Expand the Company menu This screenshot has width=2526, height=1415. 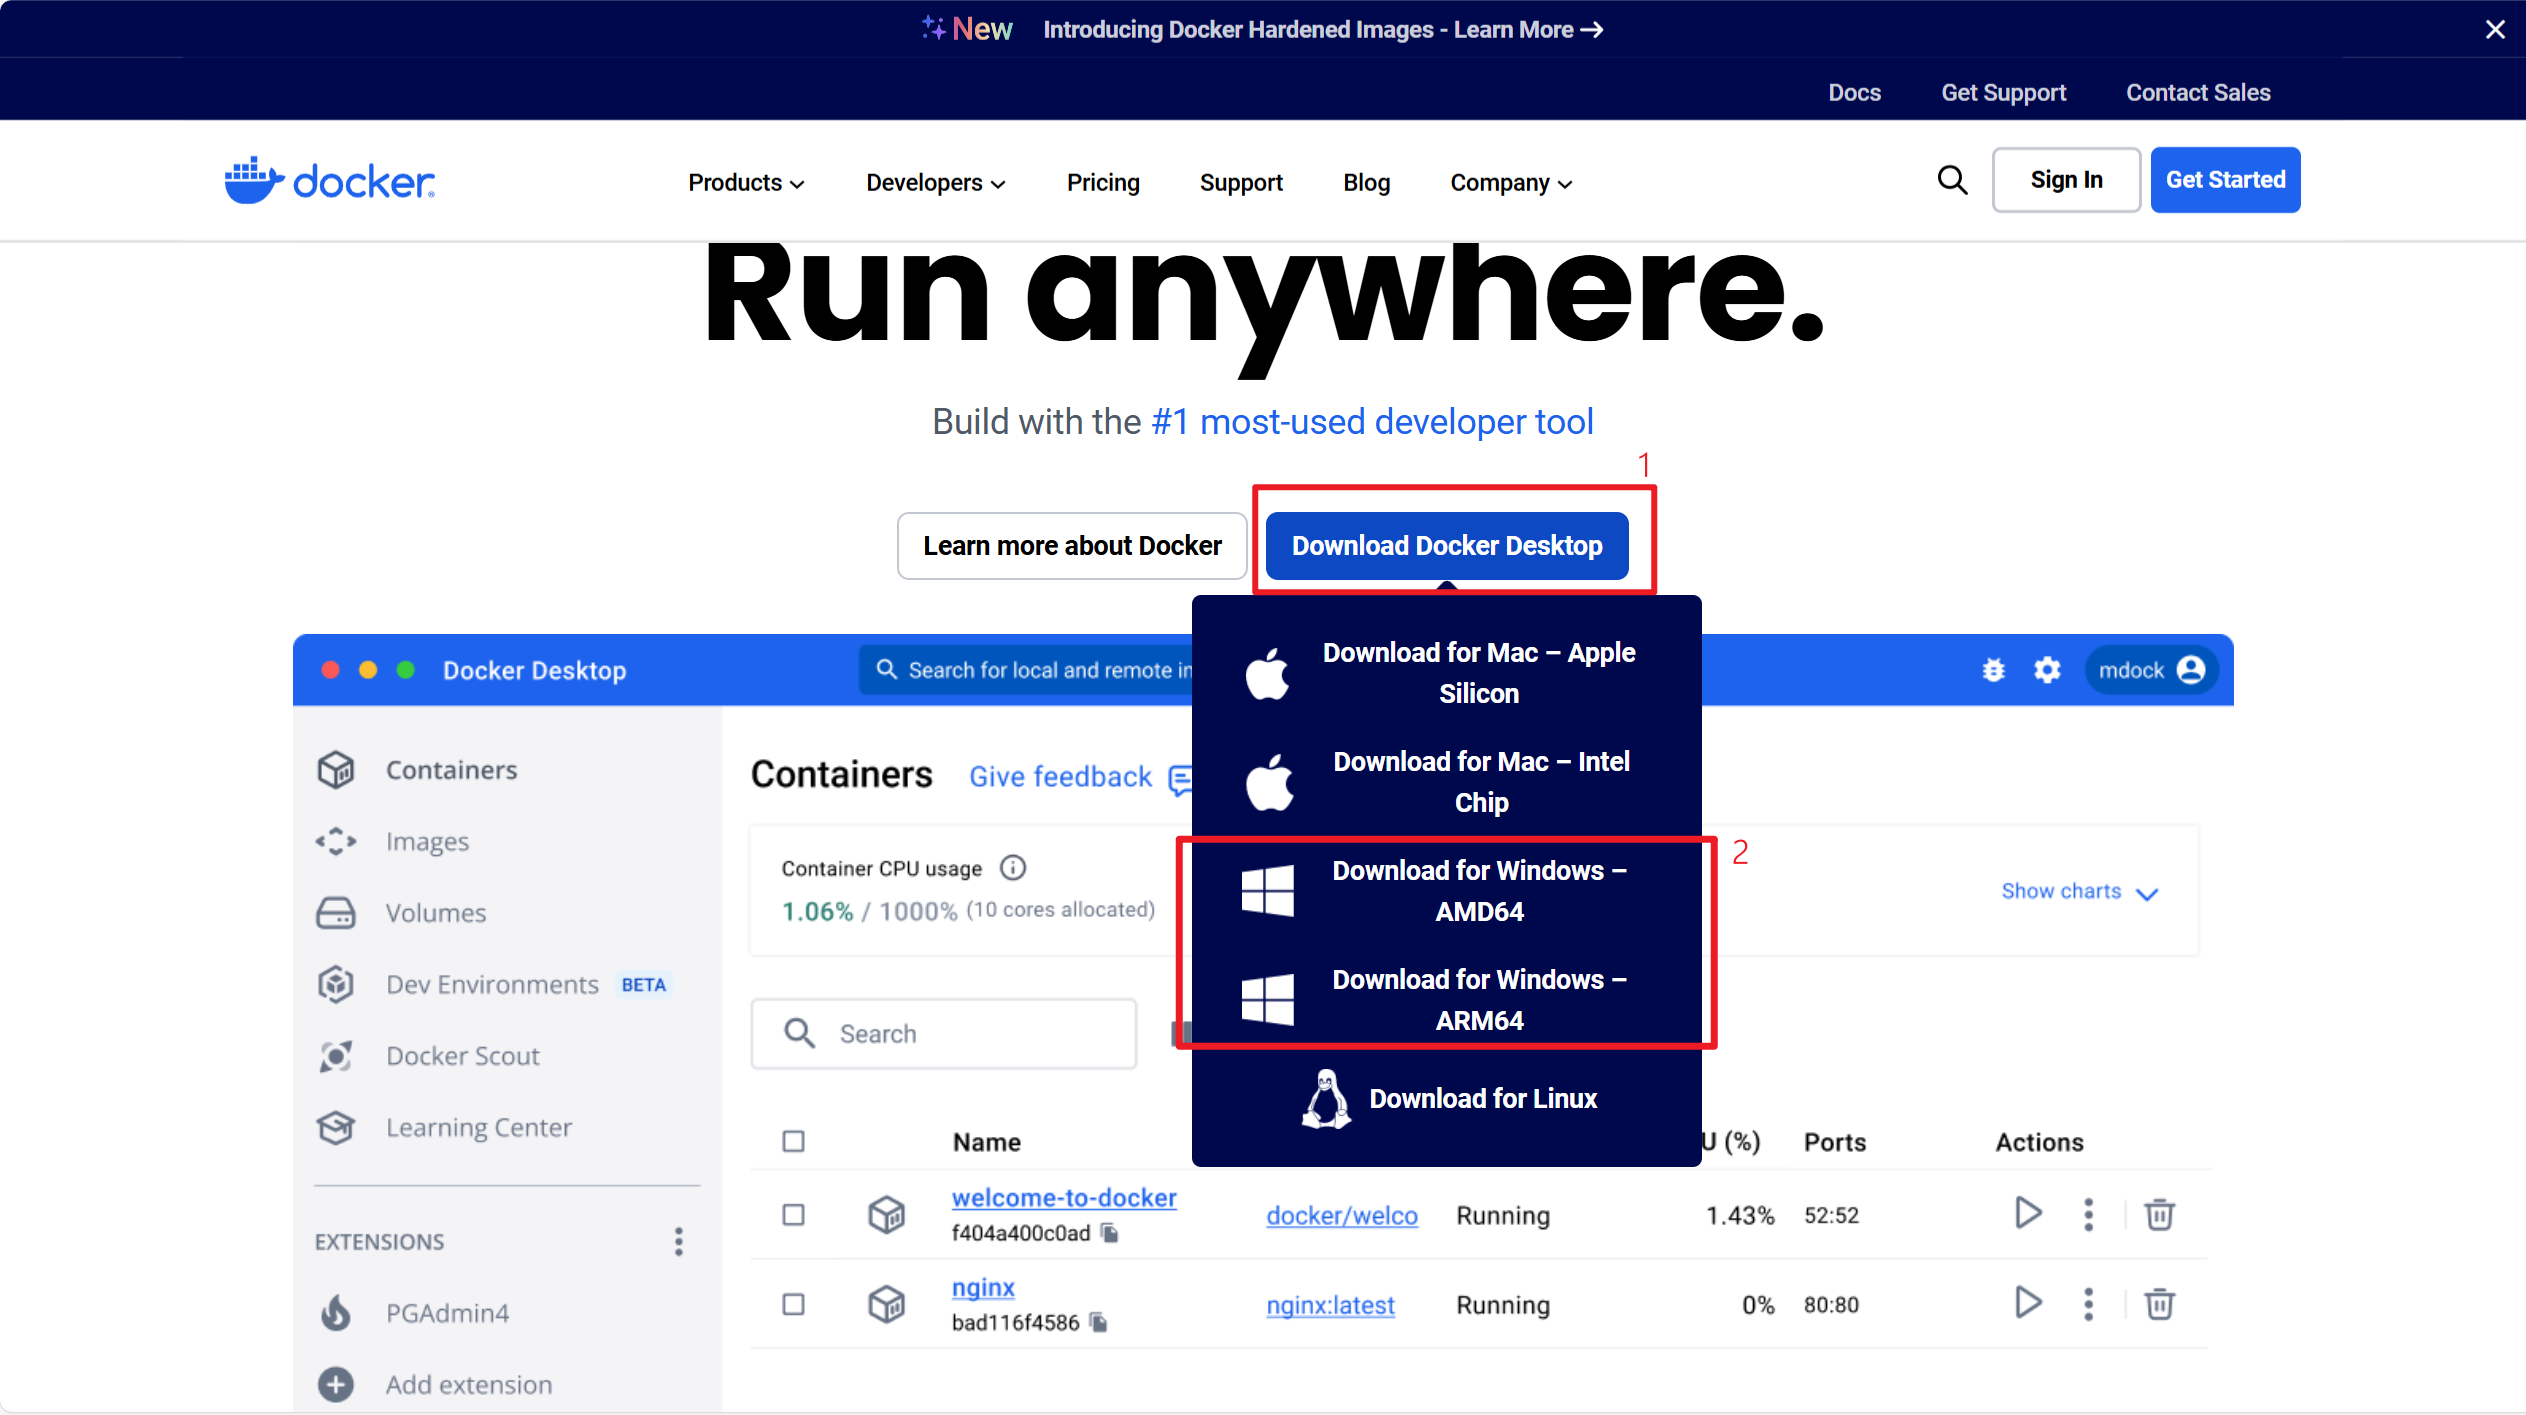(1511, 183)
